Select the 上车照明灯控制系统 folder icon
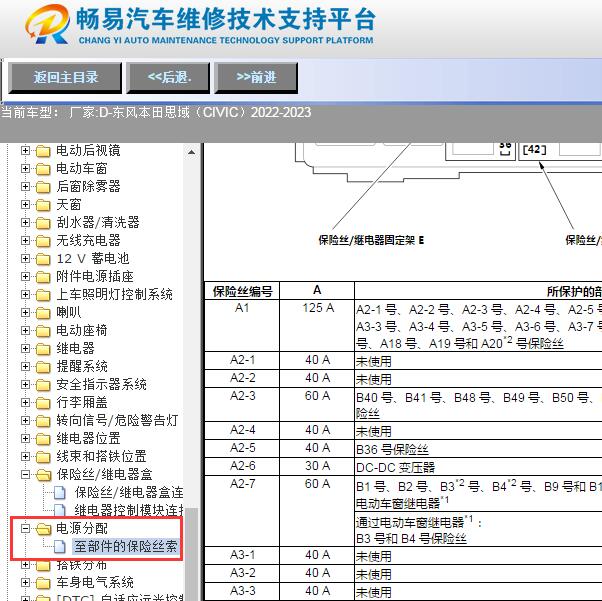Viewport: 602px width, 601px height. [x=43, y=295]
